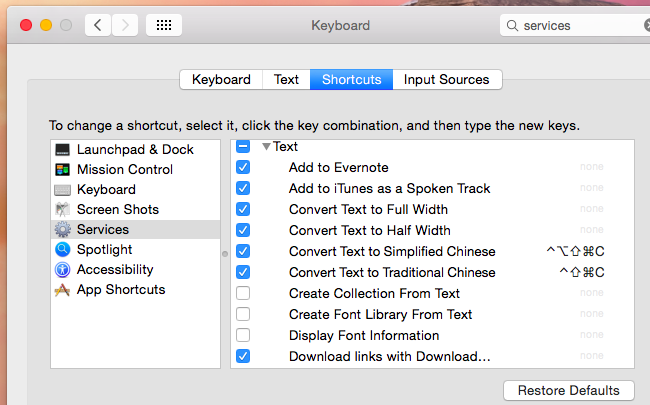Uncheck Convert Text to Traditional Chinese
The height and width of the screenshot is (405, 650).
pyautogui.click(x=243, y=272)
